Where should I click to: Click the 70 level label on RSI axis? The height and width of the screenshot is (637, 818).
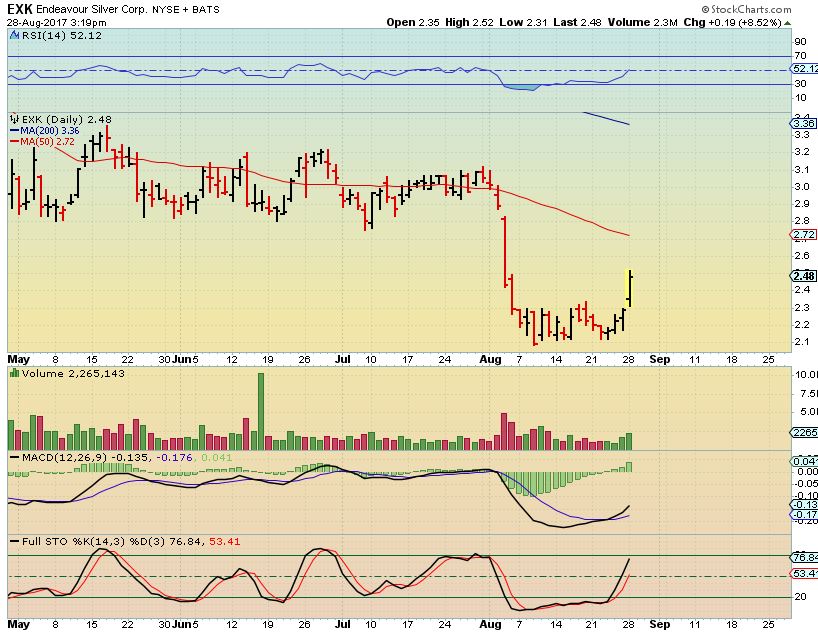click(800, 56)
